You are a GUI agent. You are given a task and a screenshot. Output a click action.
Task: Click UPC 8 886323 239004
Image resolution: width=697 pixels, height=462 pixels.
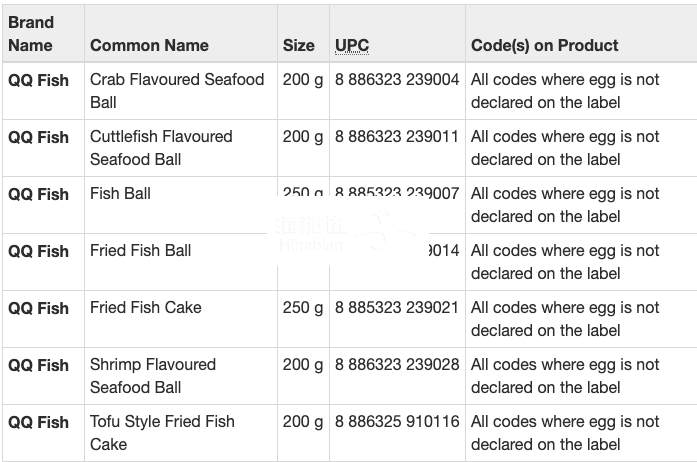397,80
